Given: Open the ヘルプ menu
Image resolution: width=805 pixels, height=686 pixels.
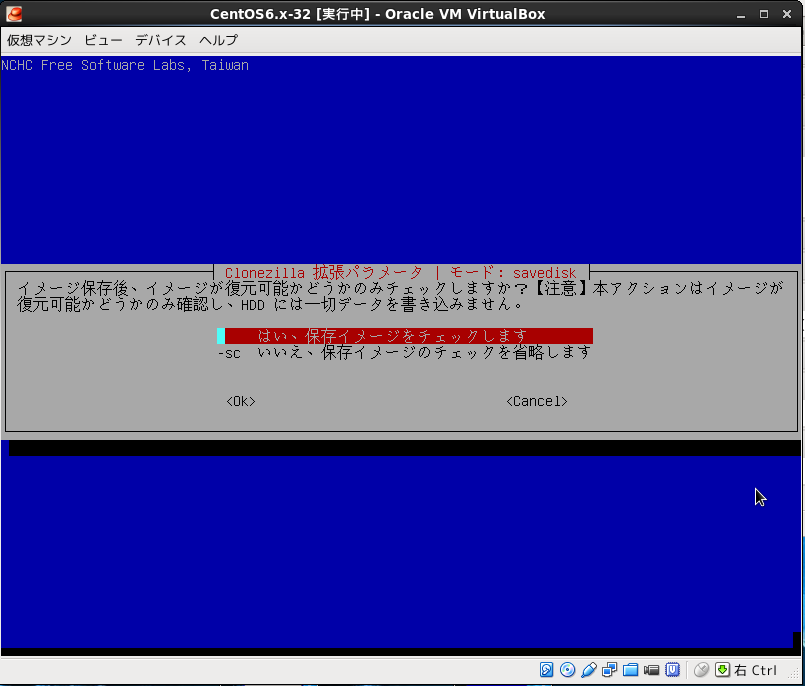Looking at the screenshot, I should pos(218,40).
